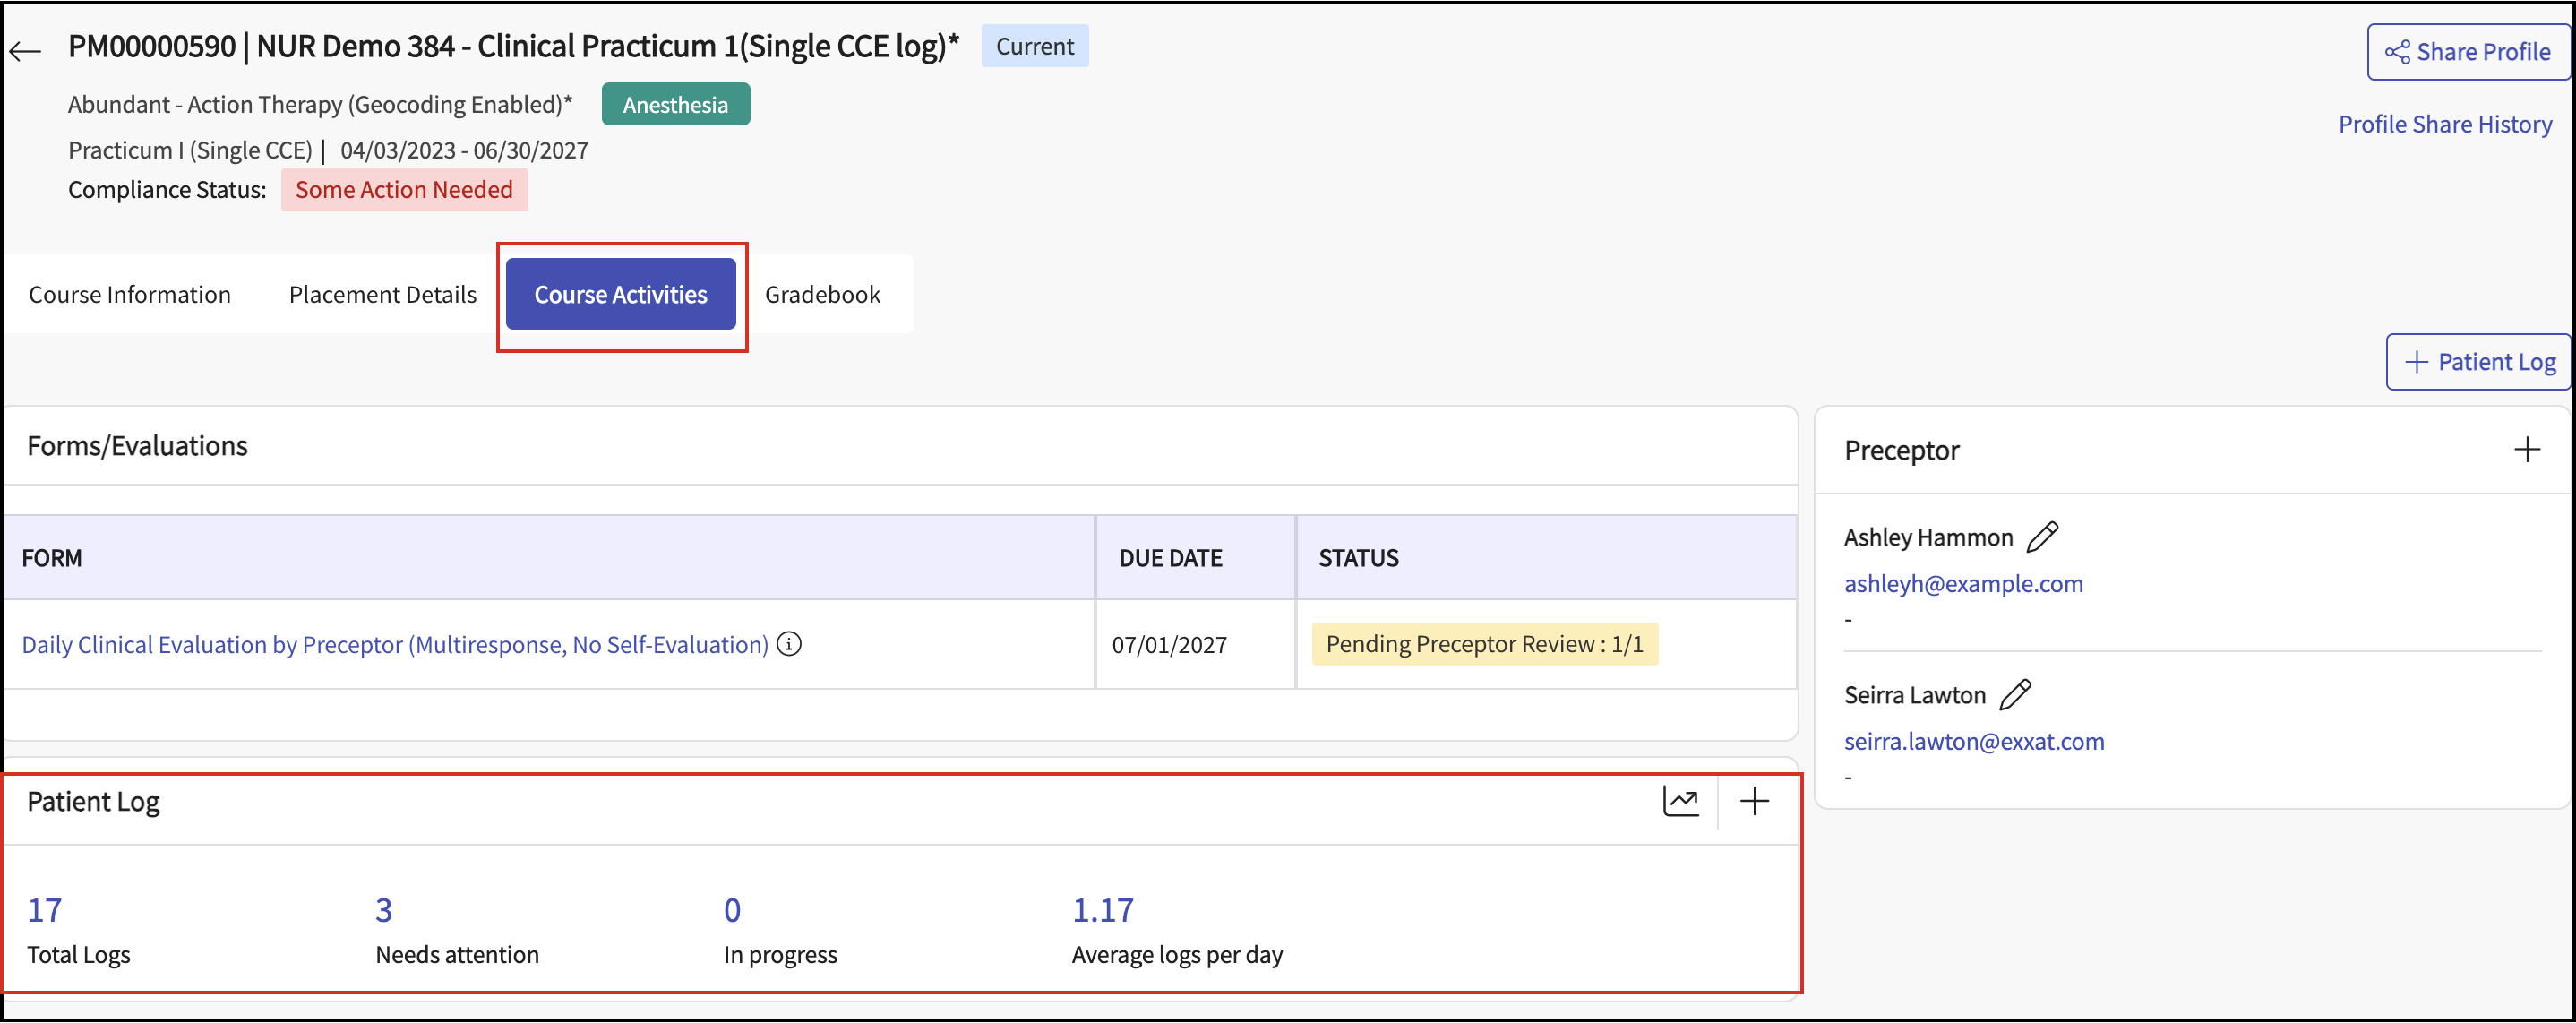
Task: Add a preceptor with plus icon
Action: click(x=2526, y=449)
